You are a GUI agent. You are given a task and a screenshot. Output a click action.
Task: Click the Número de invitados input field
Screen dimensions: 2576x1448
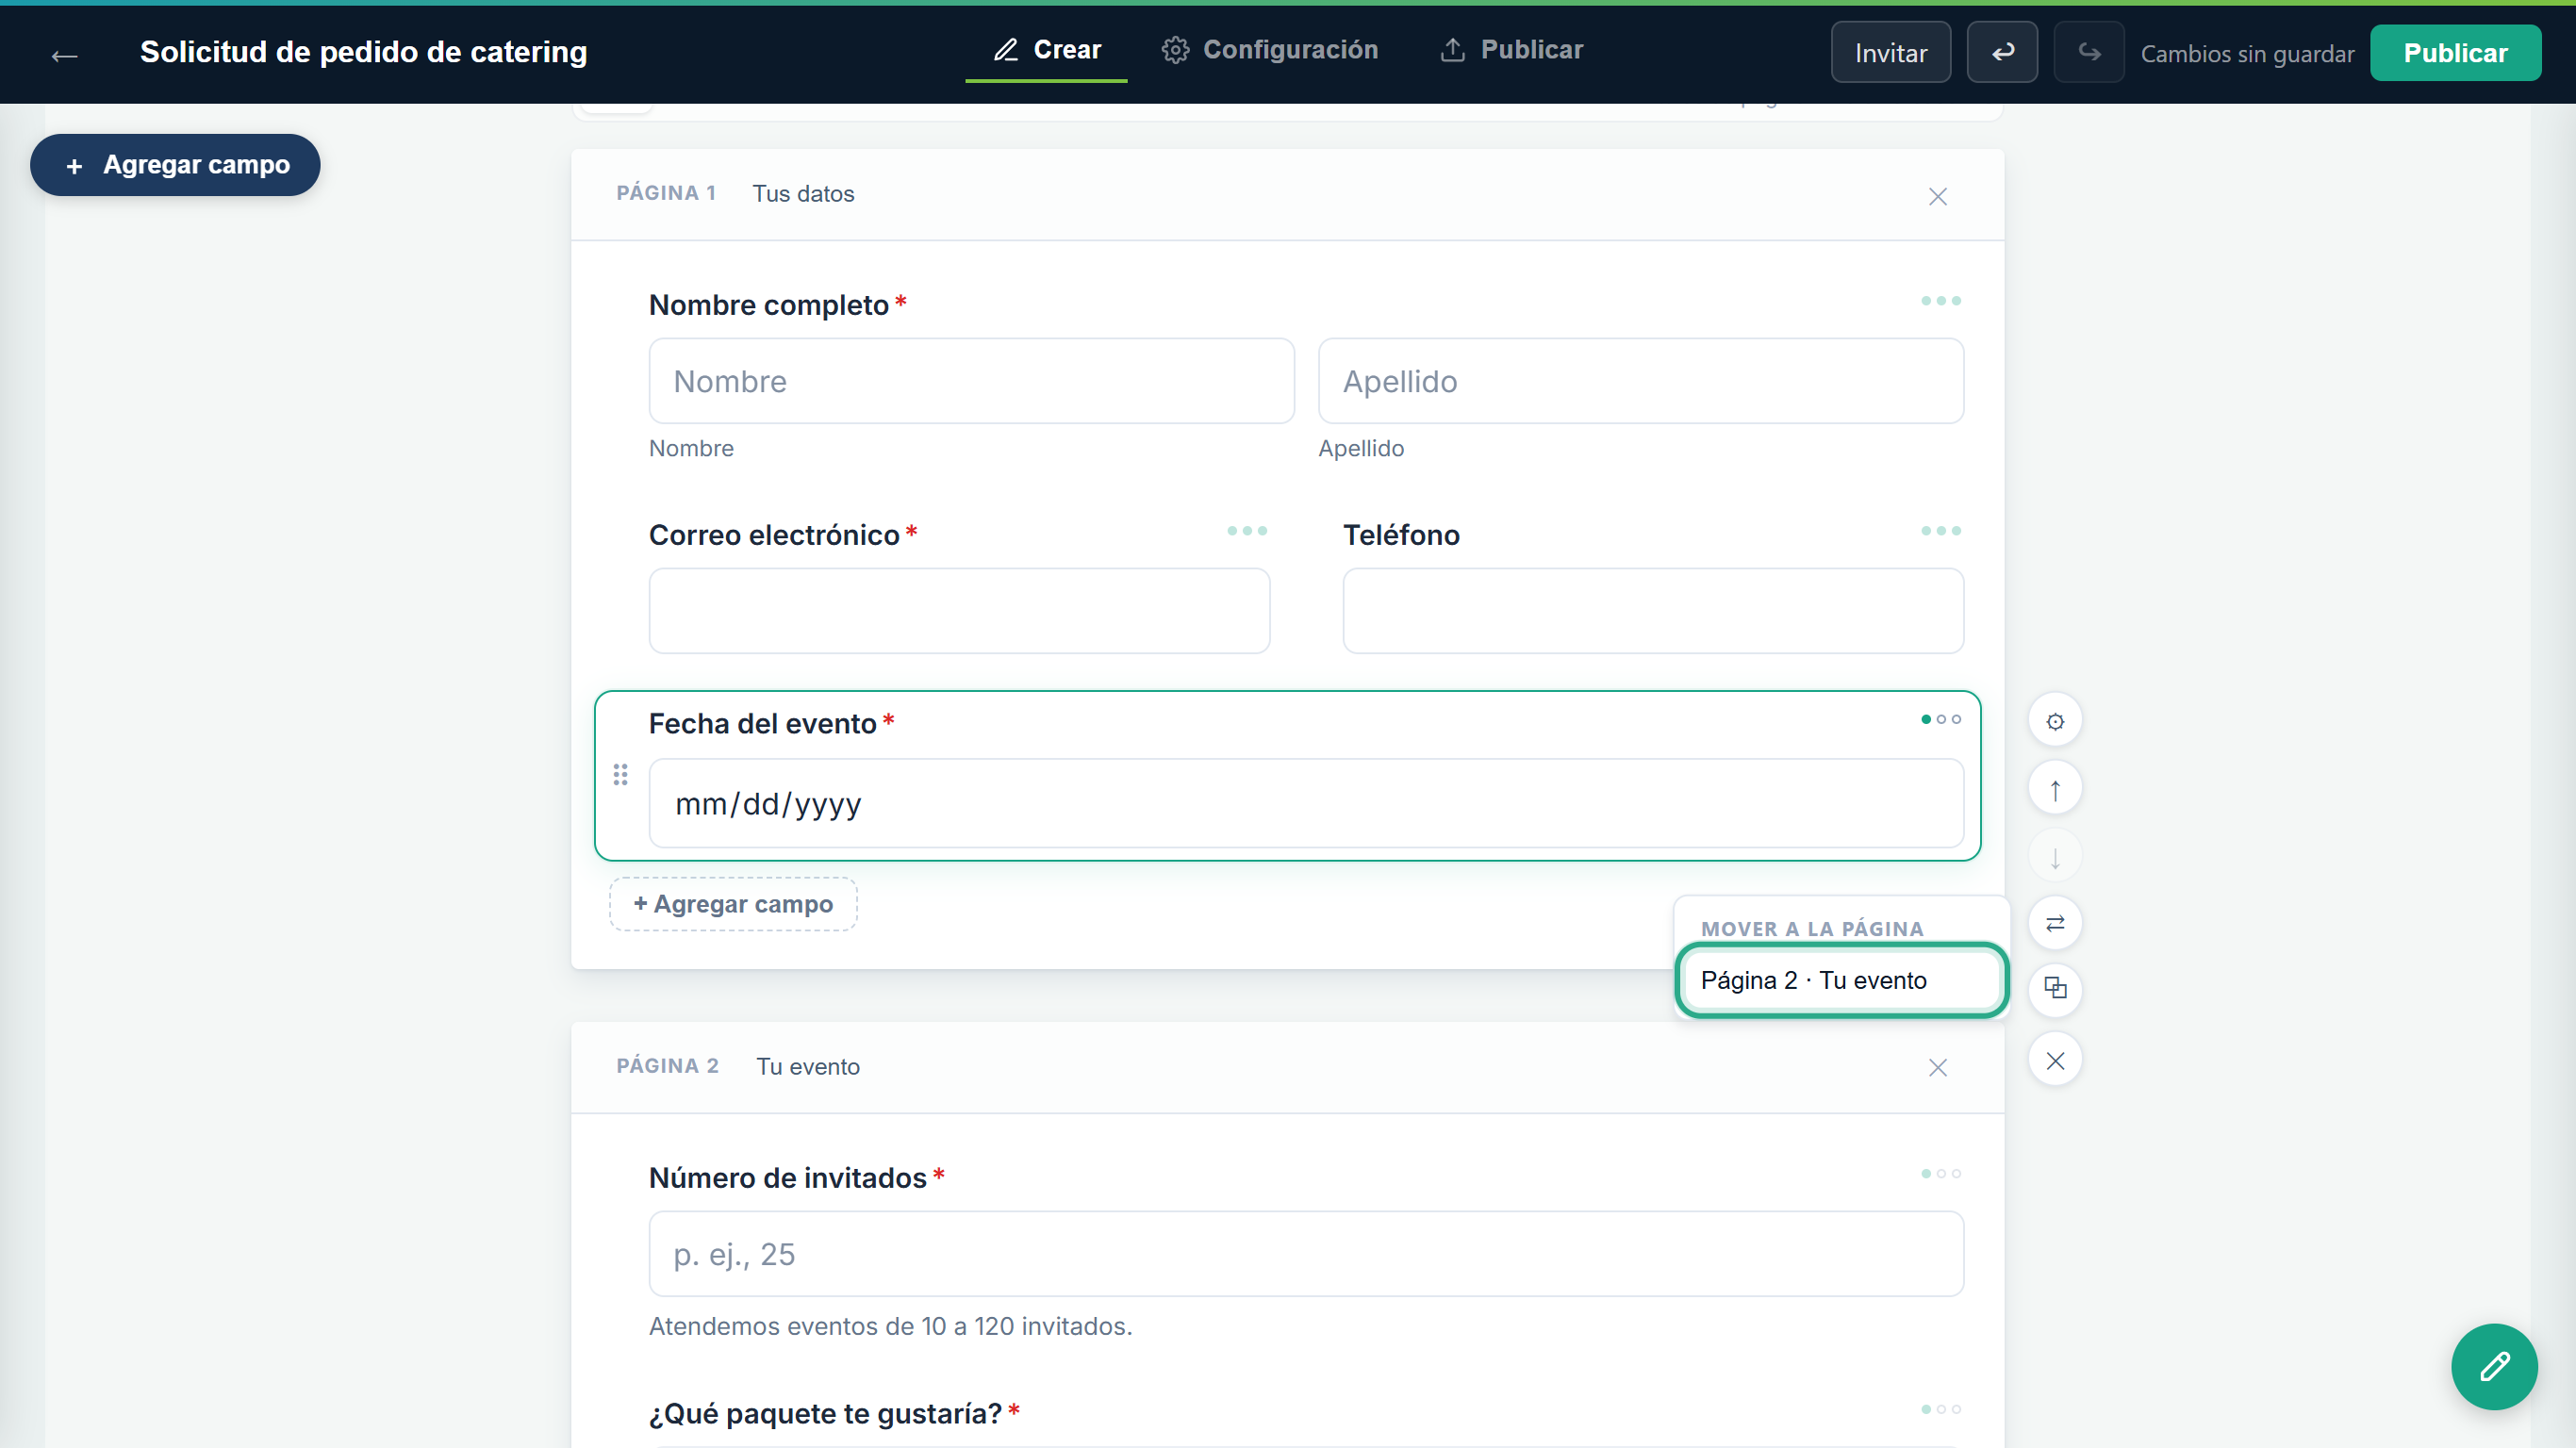(x=1306, y=1254)
